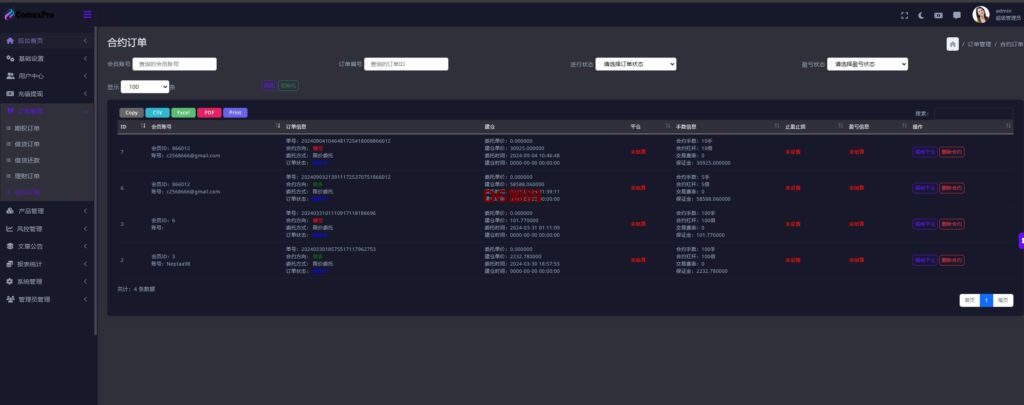
Task: Select the 期权订单 submenu item
Action: 27,129
